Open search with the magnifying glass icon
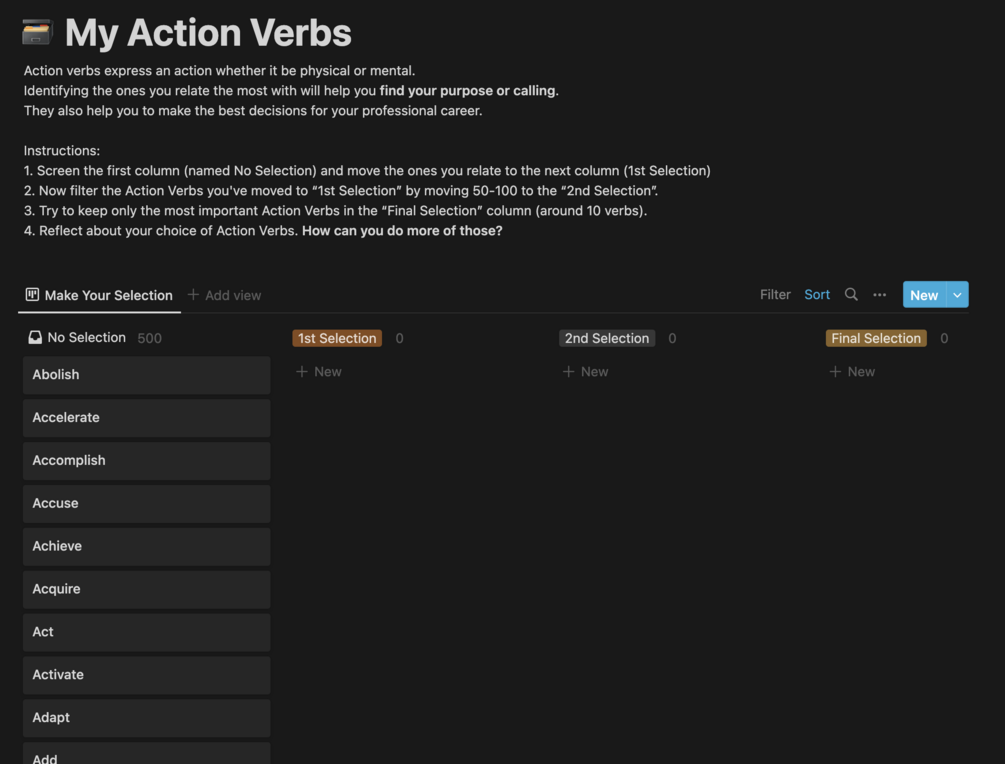 coord(851,294)
